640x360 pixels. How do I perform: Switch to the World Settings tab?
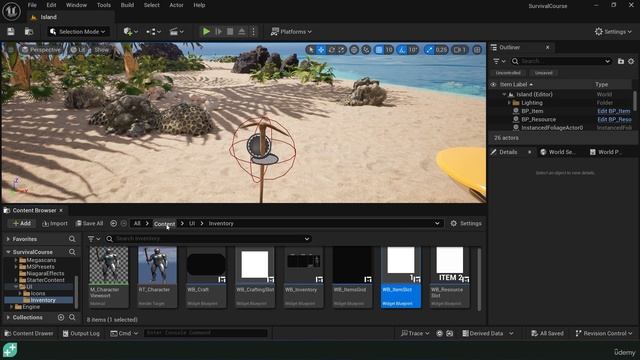558,152
